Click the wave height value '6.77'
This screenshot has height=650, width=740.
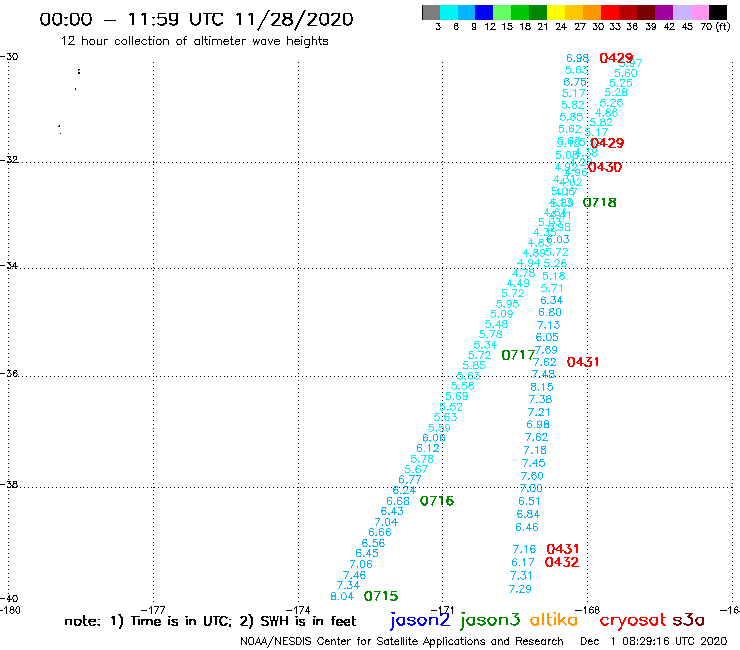[410, 480]
